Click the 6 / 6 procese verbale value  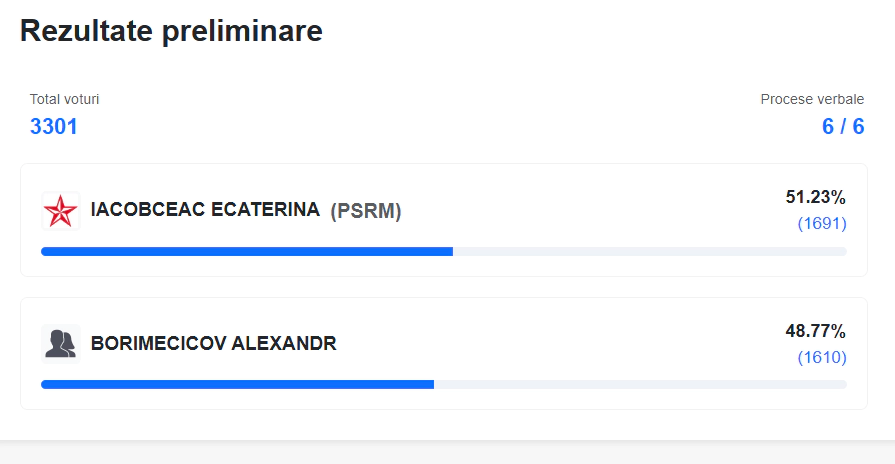842,126
